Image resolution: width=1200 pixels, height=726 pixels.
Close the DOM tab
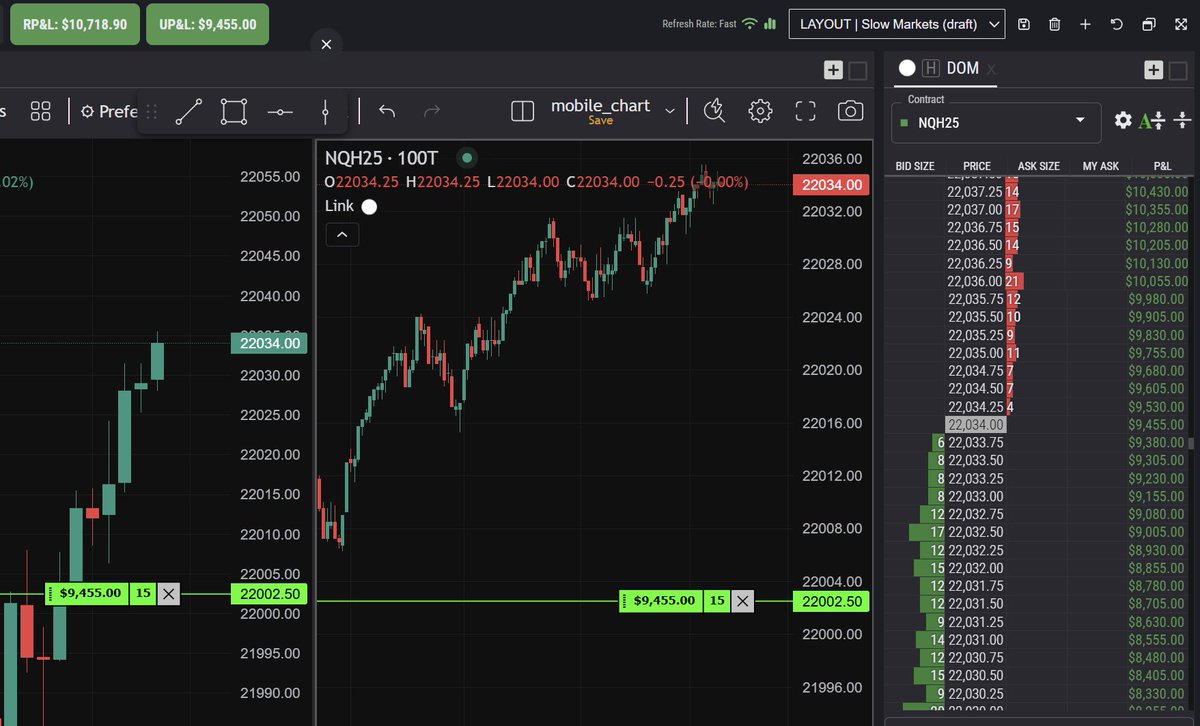991,69
